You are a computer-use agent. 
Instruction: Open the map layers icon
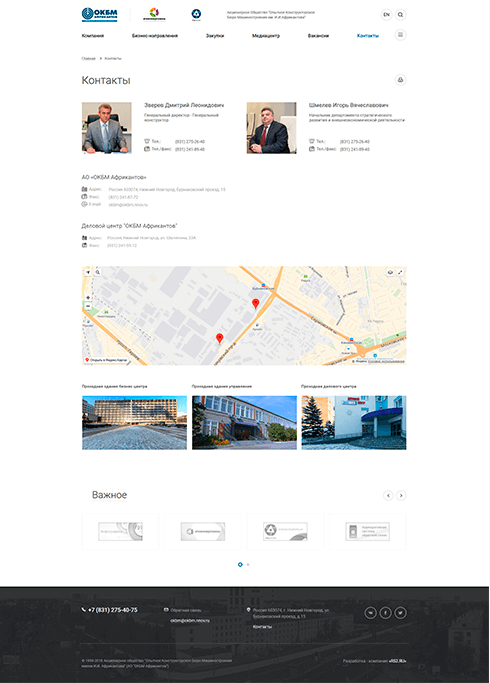390,272
